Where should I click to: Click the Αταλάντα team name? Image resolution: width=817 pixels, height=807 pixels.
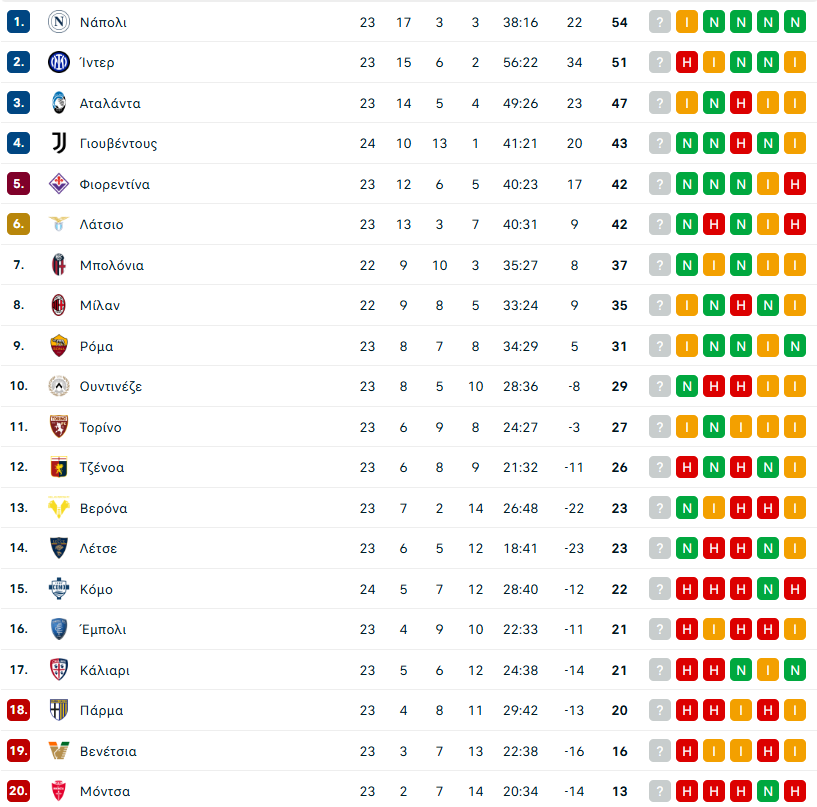coord(110,103)
